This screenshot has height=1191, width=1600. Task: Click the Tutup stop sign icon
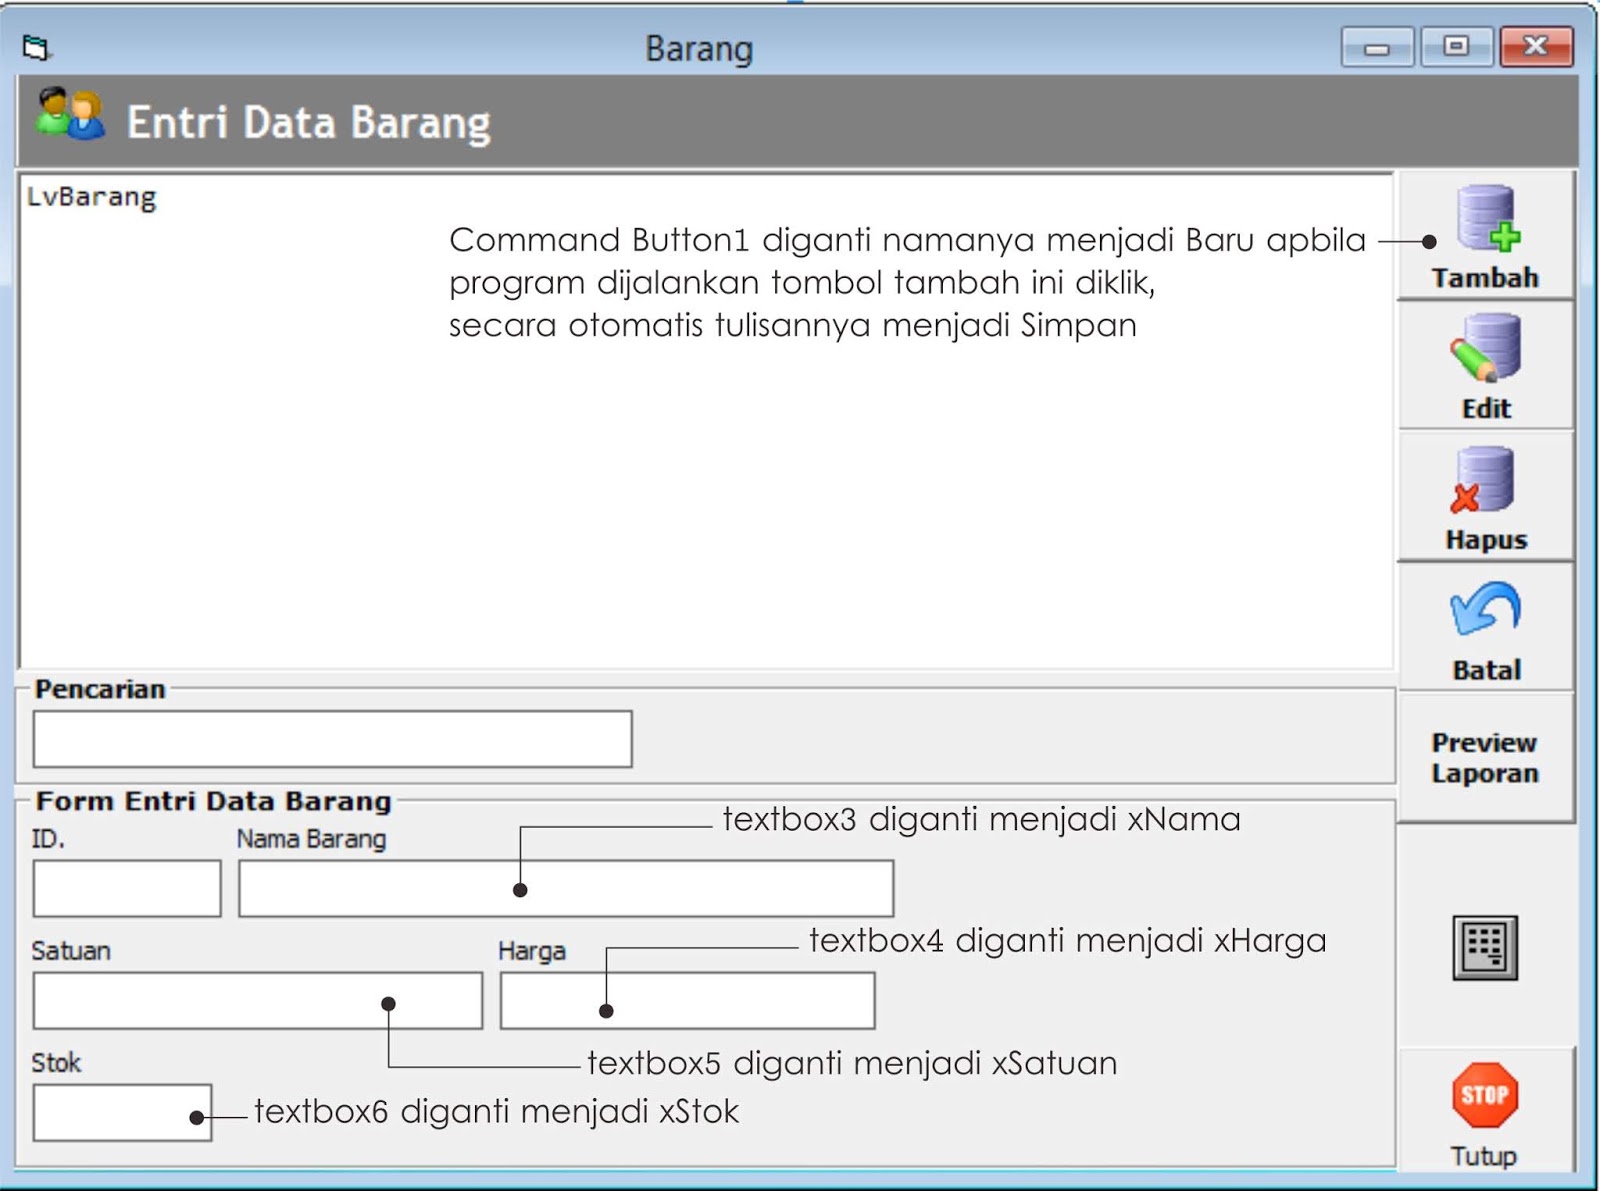[x=1484, y=1093]
